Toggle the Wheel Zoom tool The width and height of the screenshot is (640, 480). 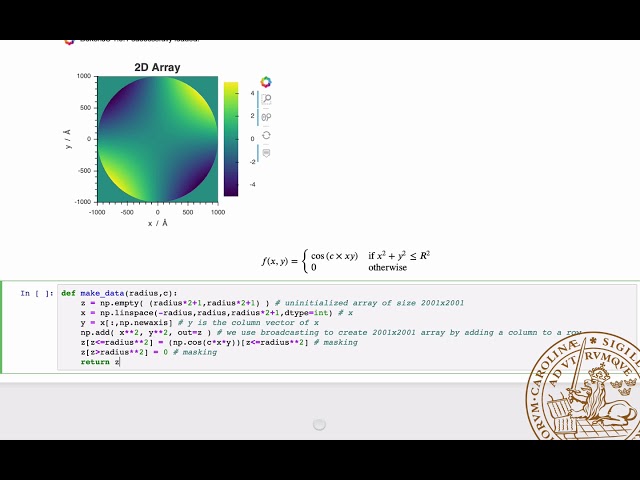pos(267,117)
